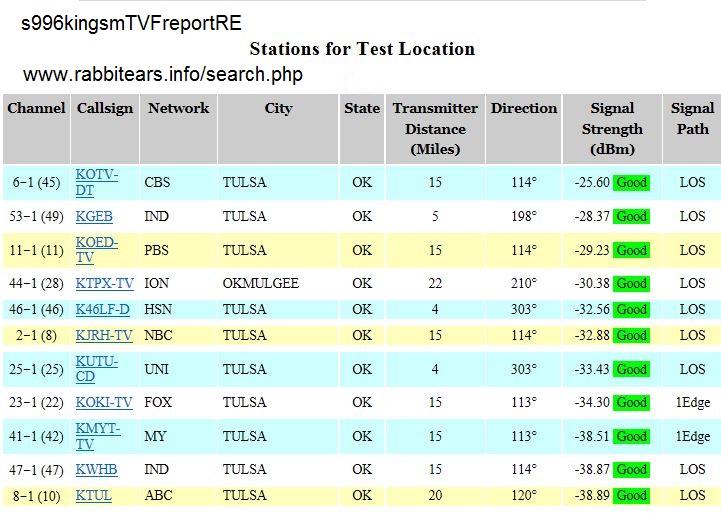Open the KTUL station link

[93, 495]
